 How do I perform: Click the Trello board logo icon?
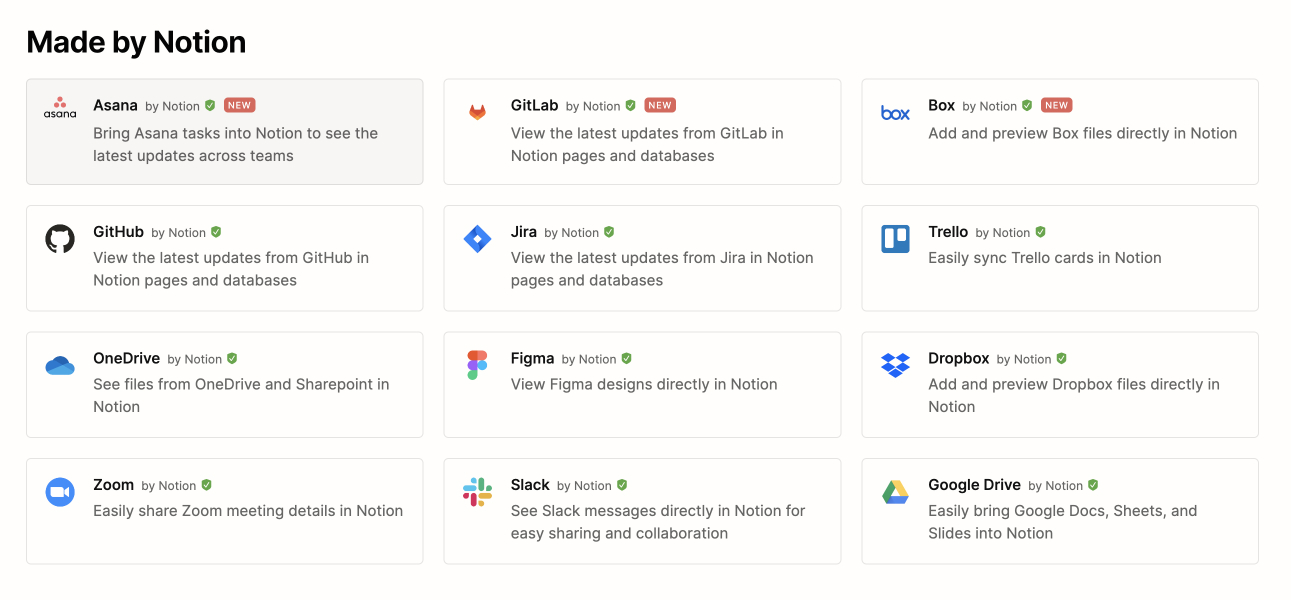(x=895, y=239)
